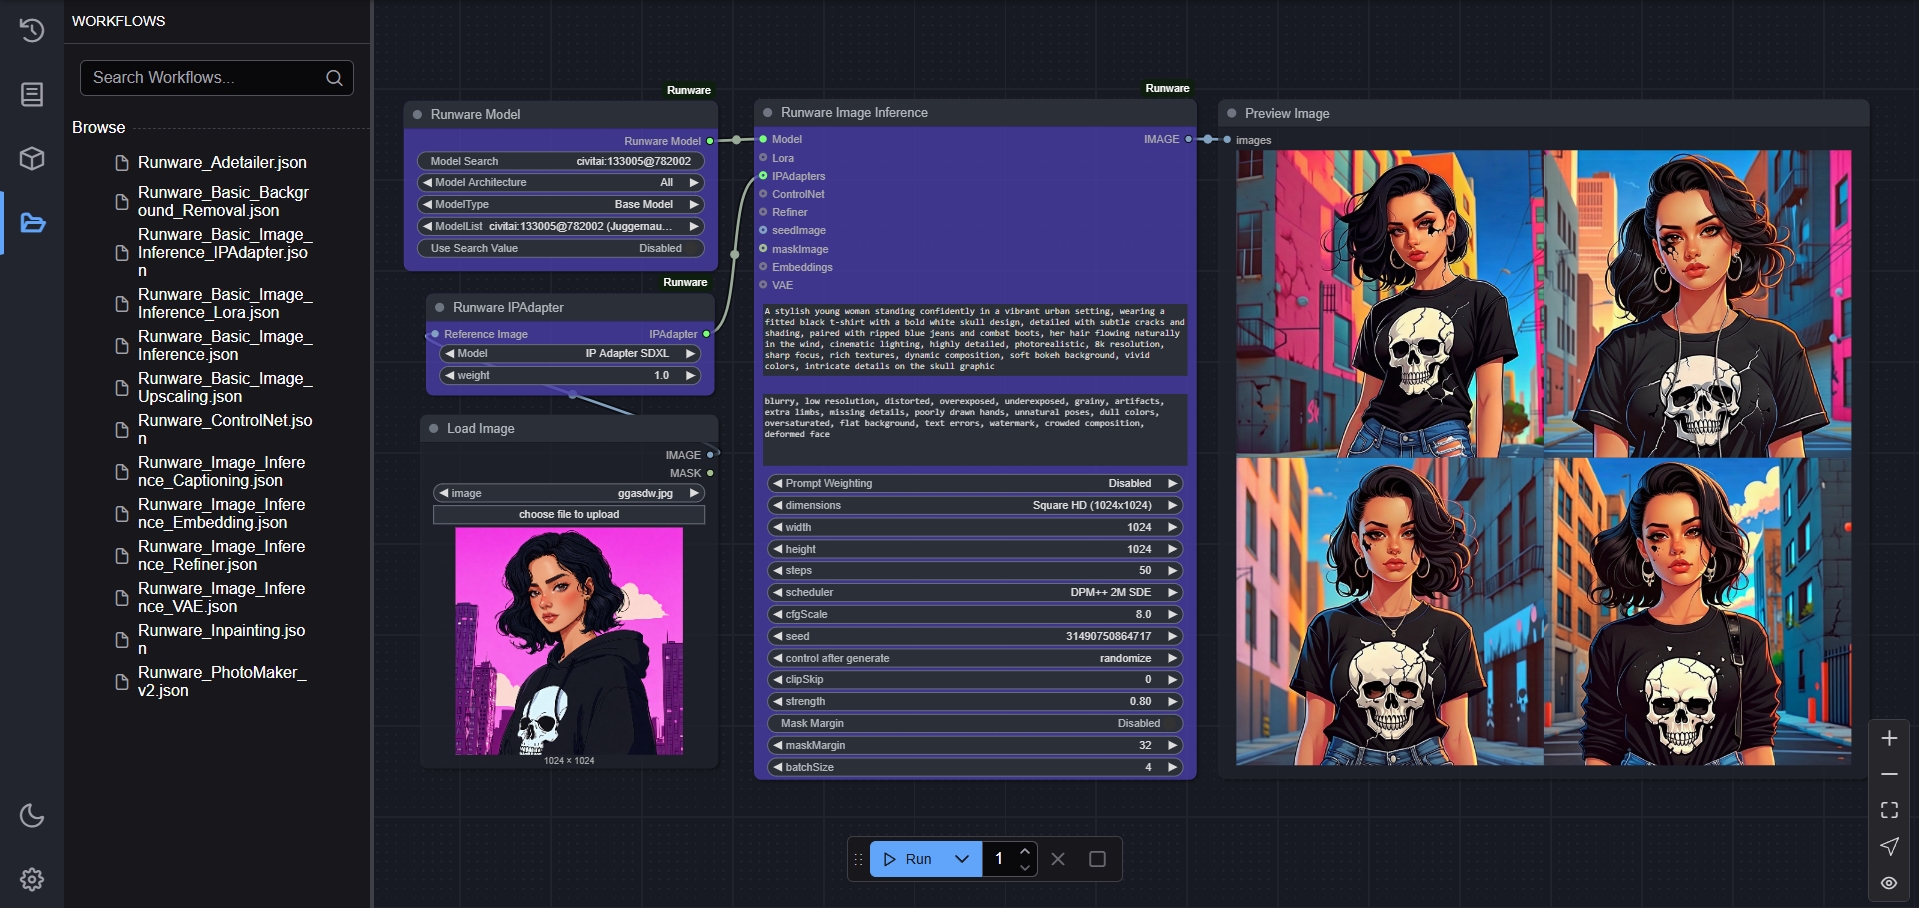Adjust the strength value slider

click(x=975, y=701)
